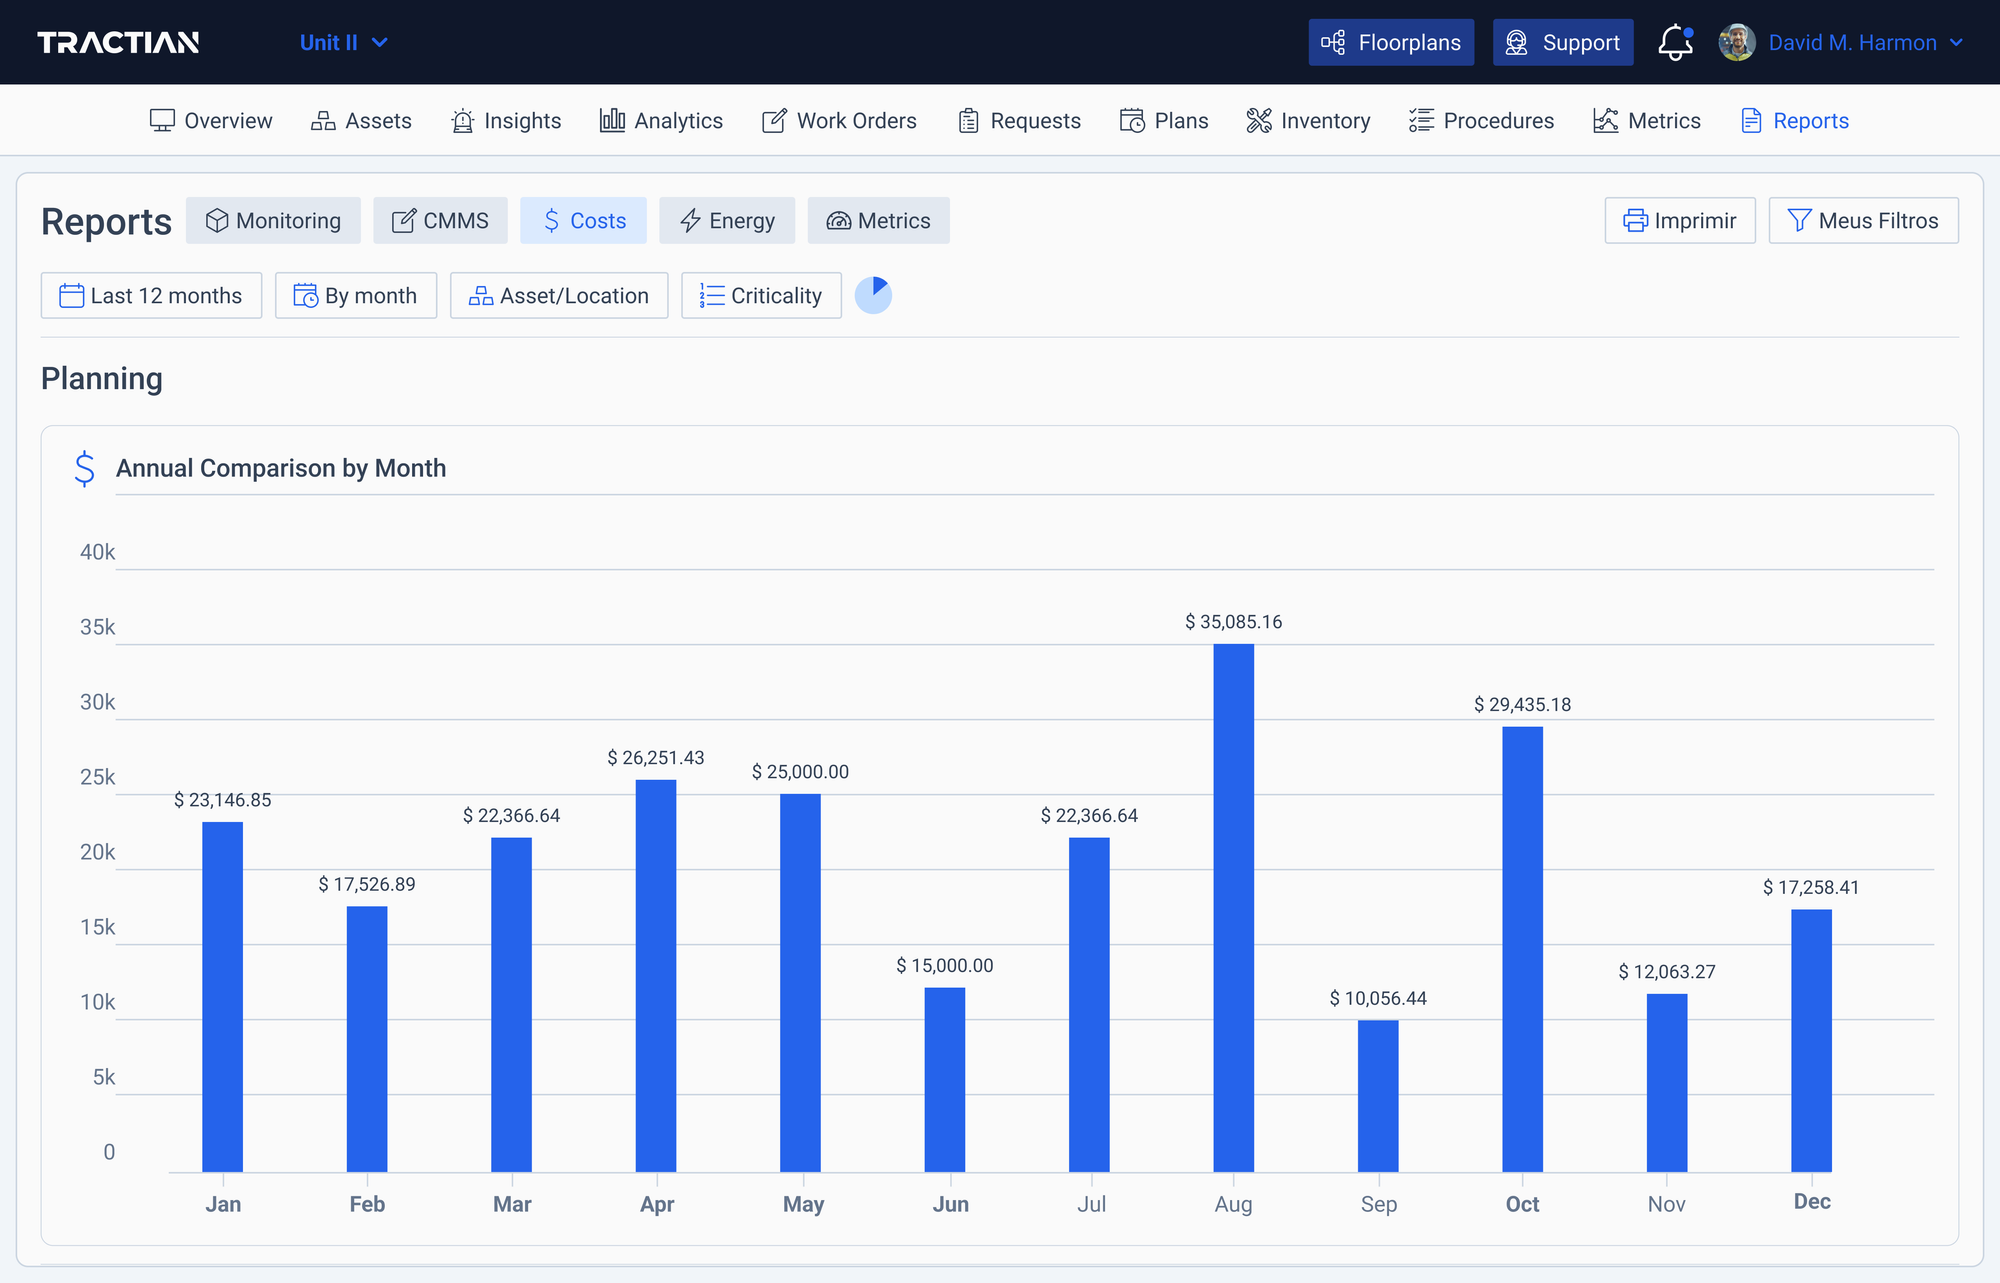
Task: Open the Analytics section via its bar-chart icon
Action: coord(613,120)
